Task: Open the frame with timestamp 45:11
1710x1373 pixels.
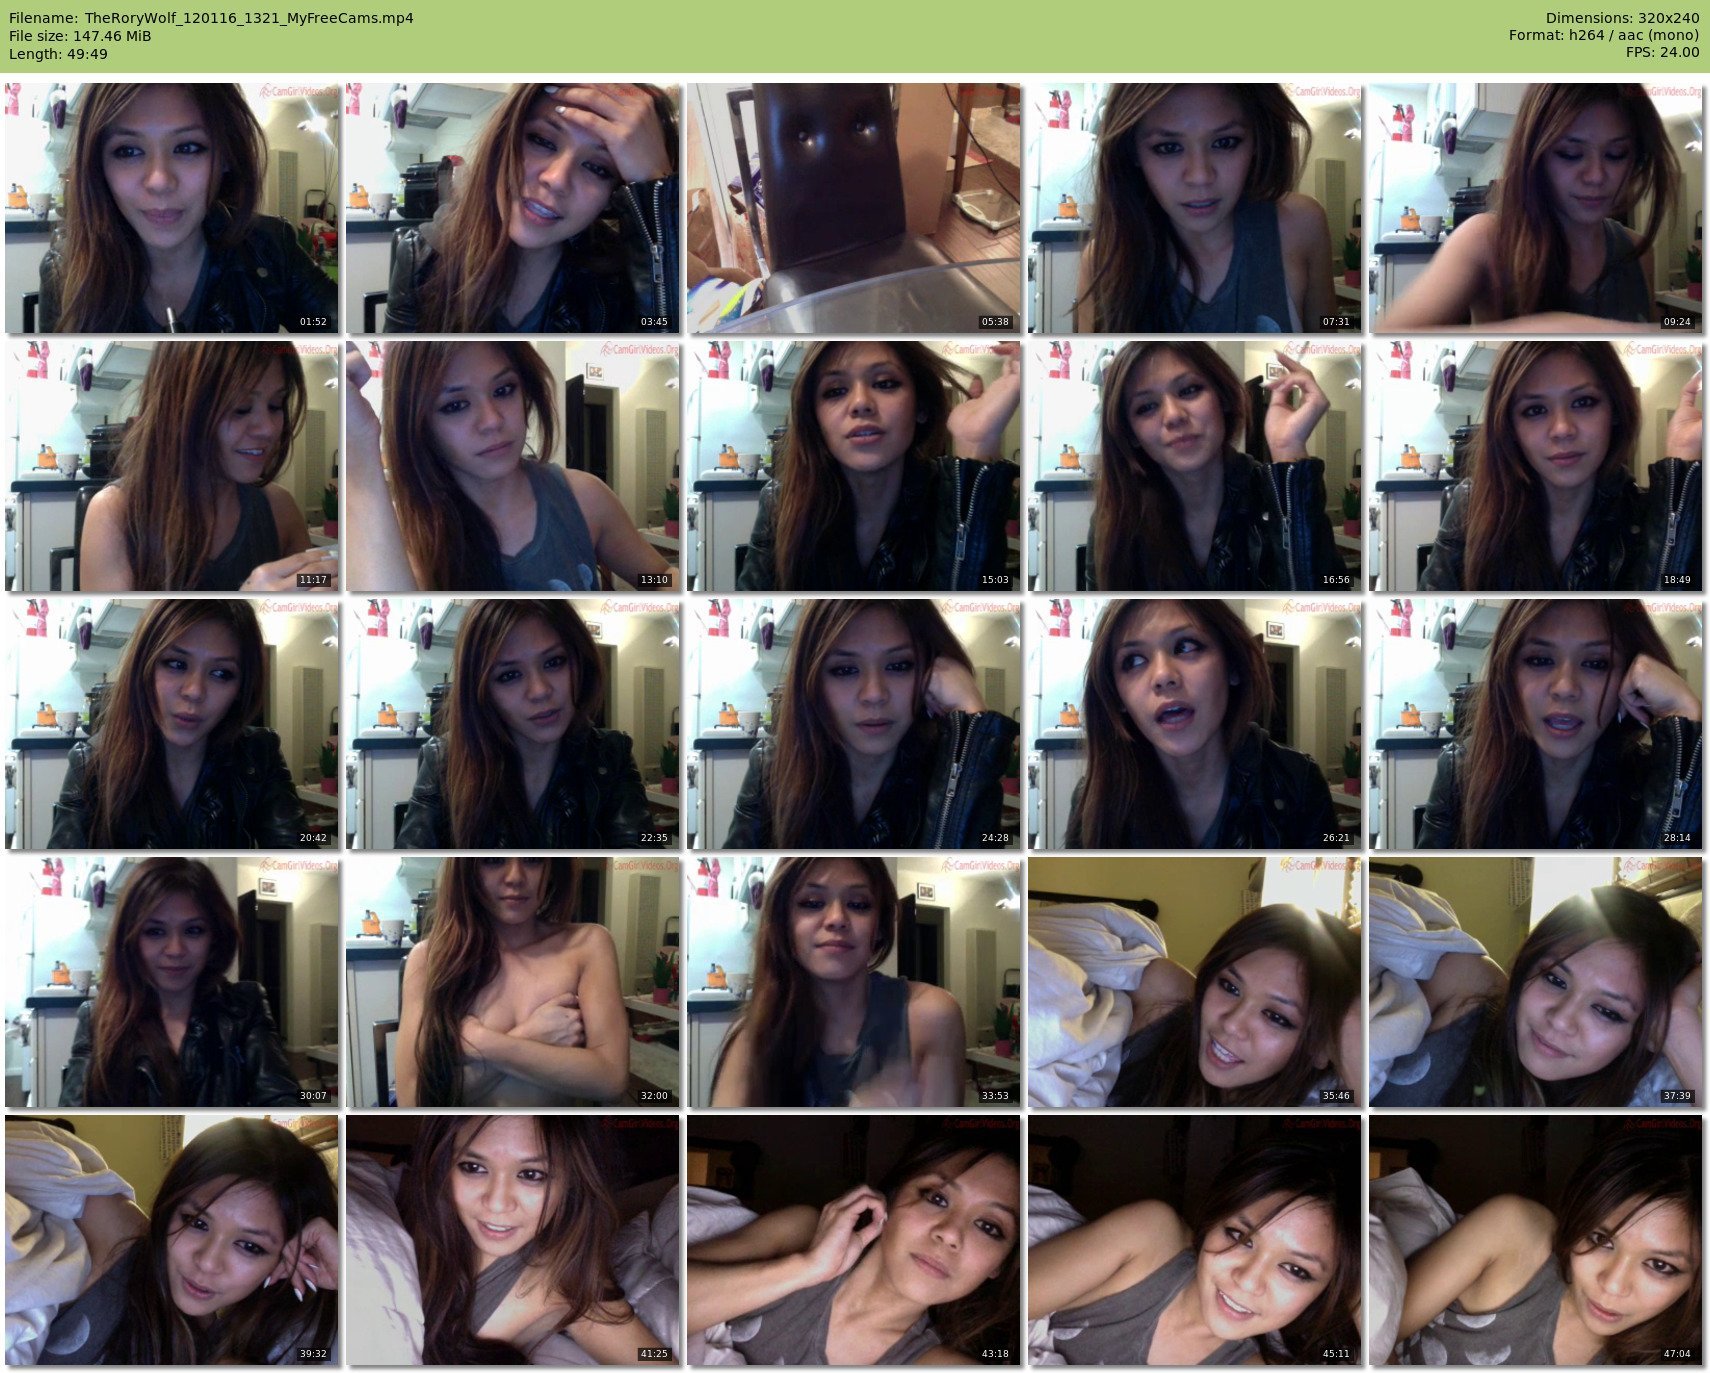Action: tap(1195, 1240)
